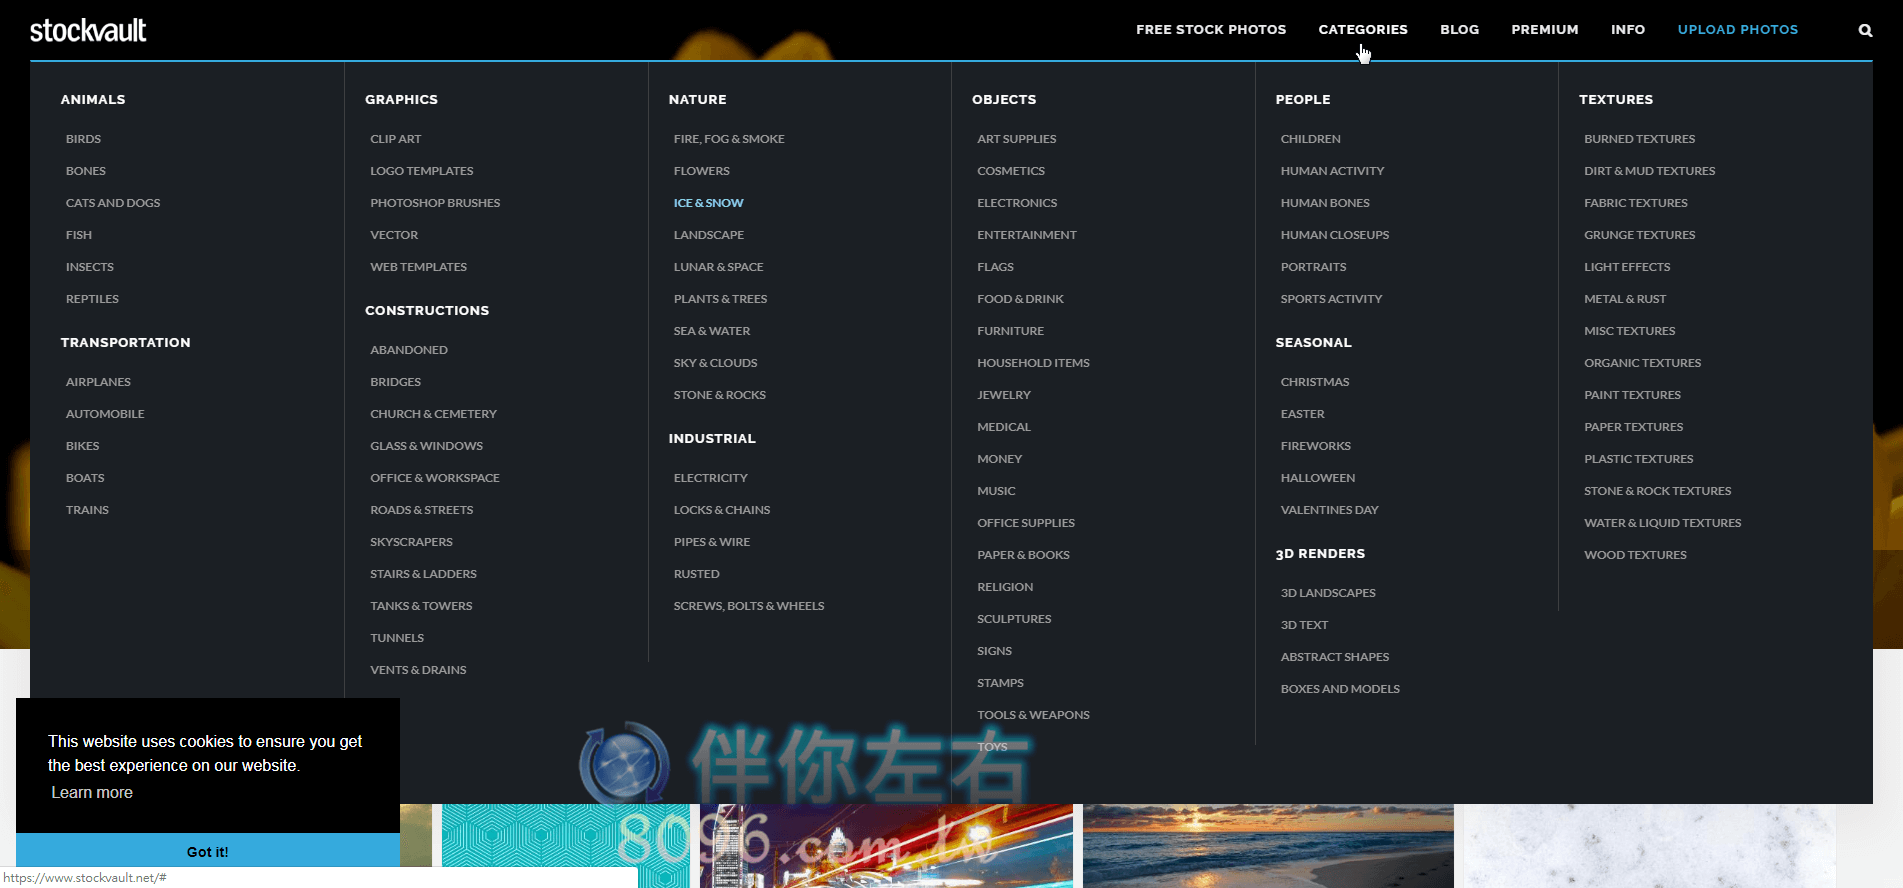Open the Birds category
The width and height of the screenshot is (1903, 888).
point(83,139)
